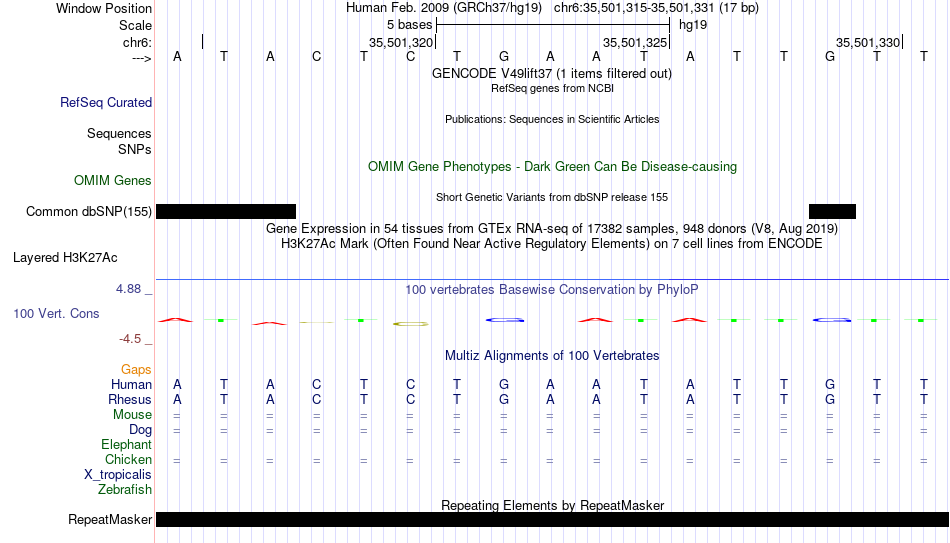The width and height of the screenshot is (950, 543).
Task: Click the Dog species label
Action: point(141,430)
